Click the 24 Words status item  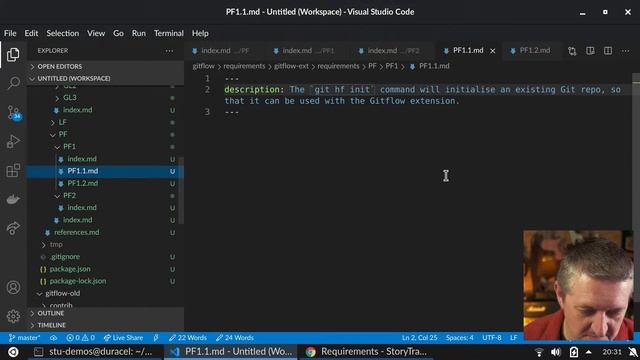pyautogui.click(x=235, y=338)
